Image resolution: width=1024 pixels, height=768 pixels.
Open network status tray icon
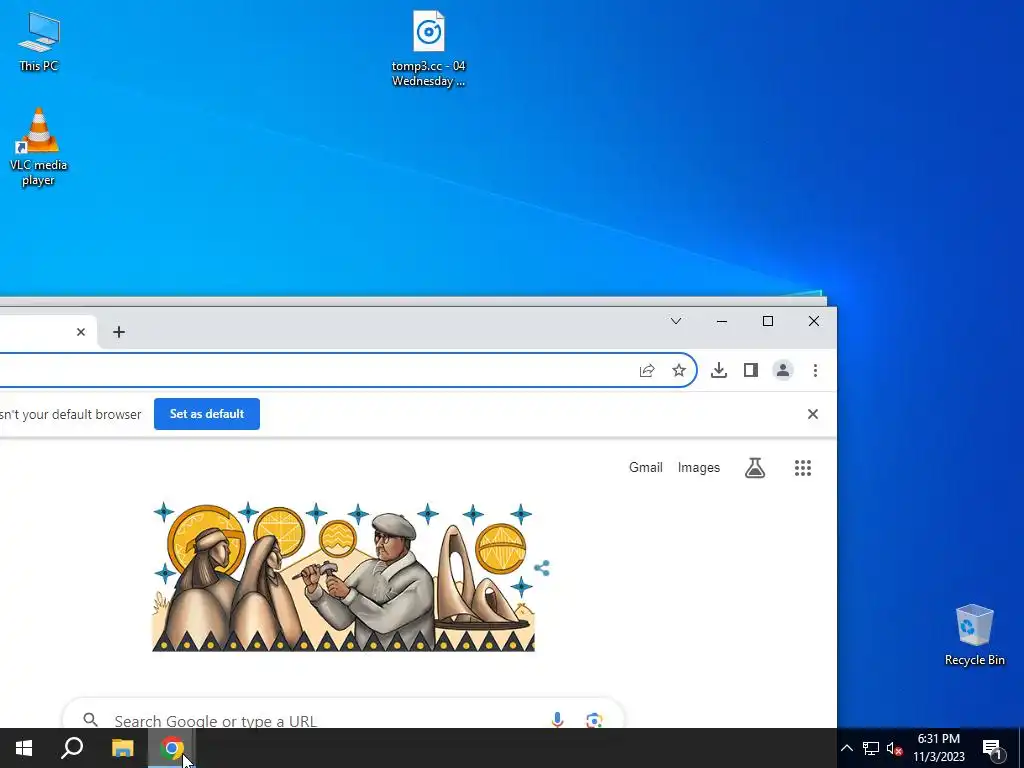click(x=871, y=748)
